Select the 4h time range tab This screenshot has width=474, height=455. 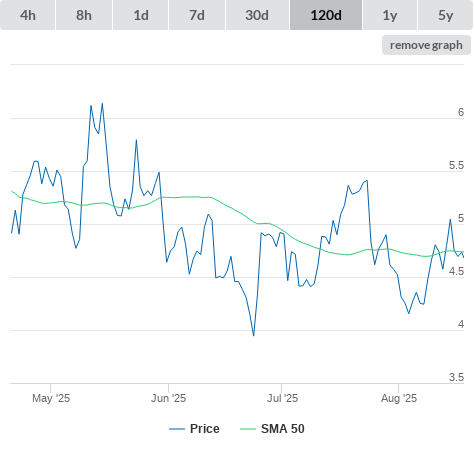[28, 15]
